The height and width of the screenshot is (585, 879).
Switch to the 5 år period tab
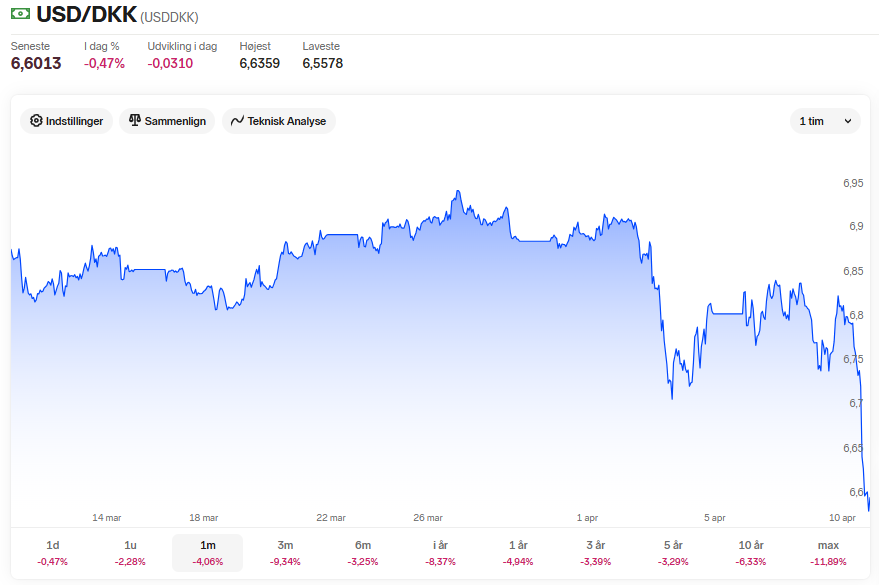[673, 552]
